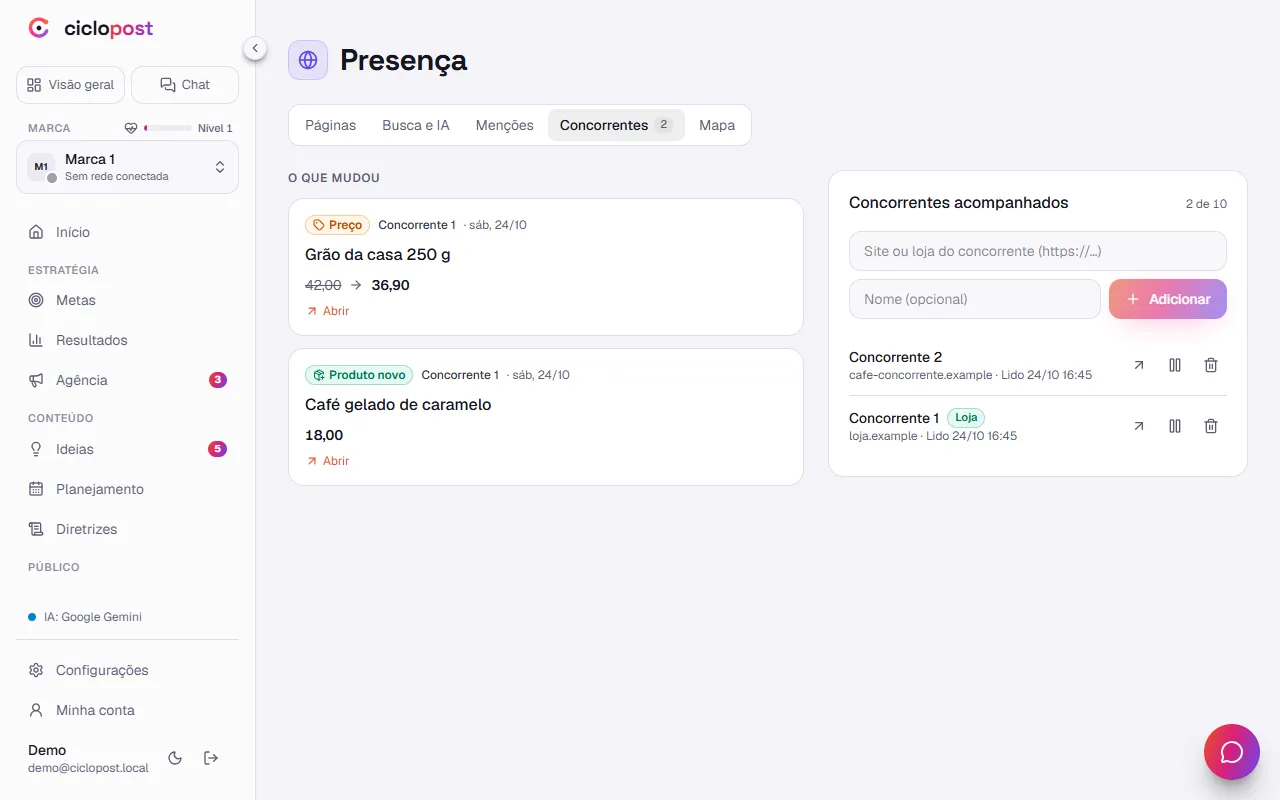The width and height of the screenshot is (1280, 800).
Task: Collapse the sidebar with chevron button
Action: 255,48
